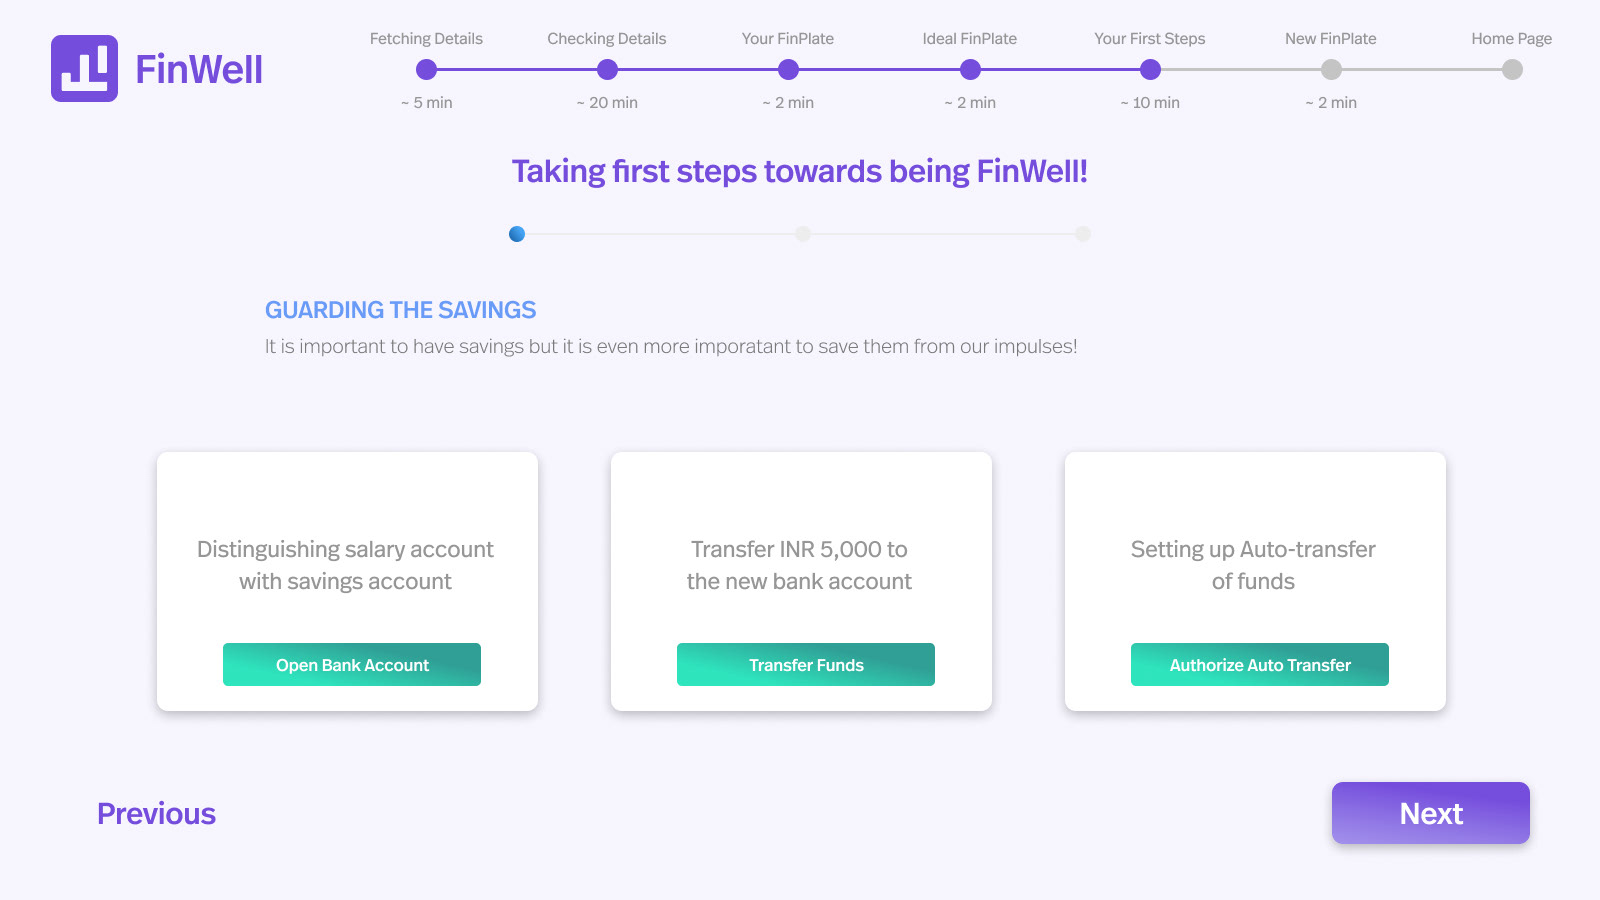The height and width of the screenshot is (900, 1600).
Task: Click the New FinPlate grey step dot
Action: click(1331, 69)
